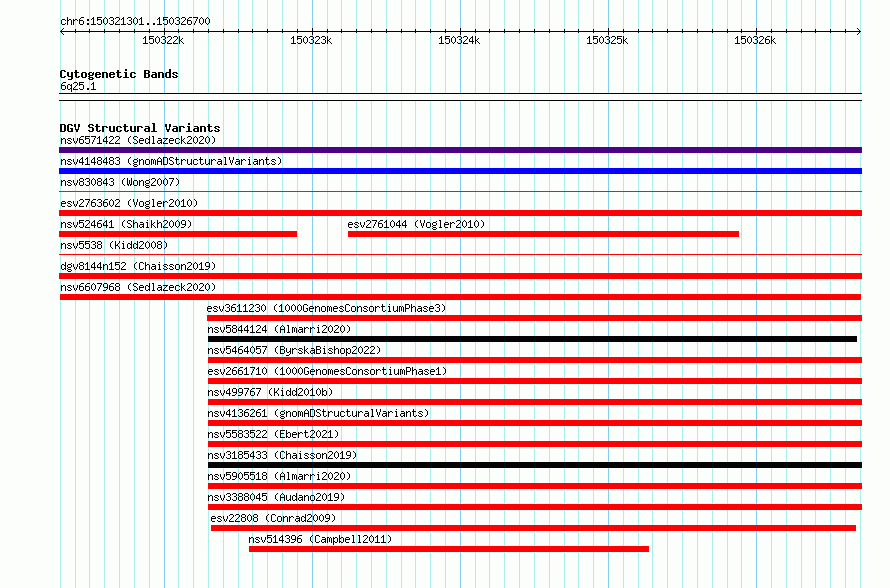Select the red bar under esv2763602
Viewport: 890px width, 588px height.
460,213
